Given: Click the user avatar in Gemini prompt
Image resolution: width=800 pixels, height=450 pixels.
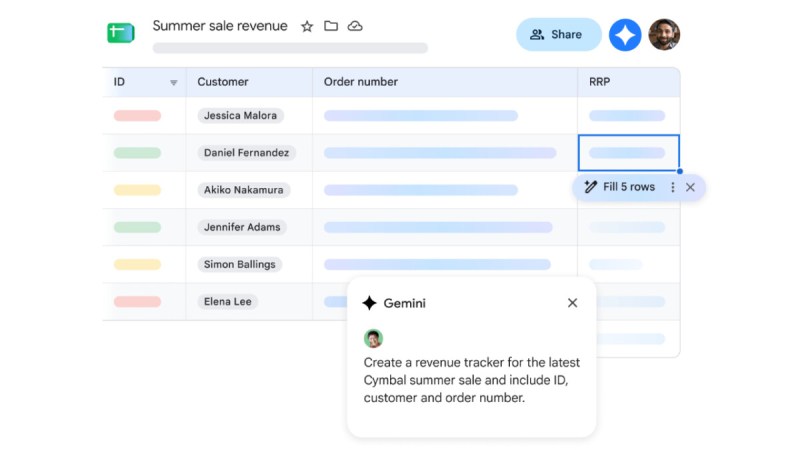Looking at the screenshot, I should (373, 338).
